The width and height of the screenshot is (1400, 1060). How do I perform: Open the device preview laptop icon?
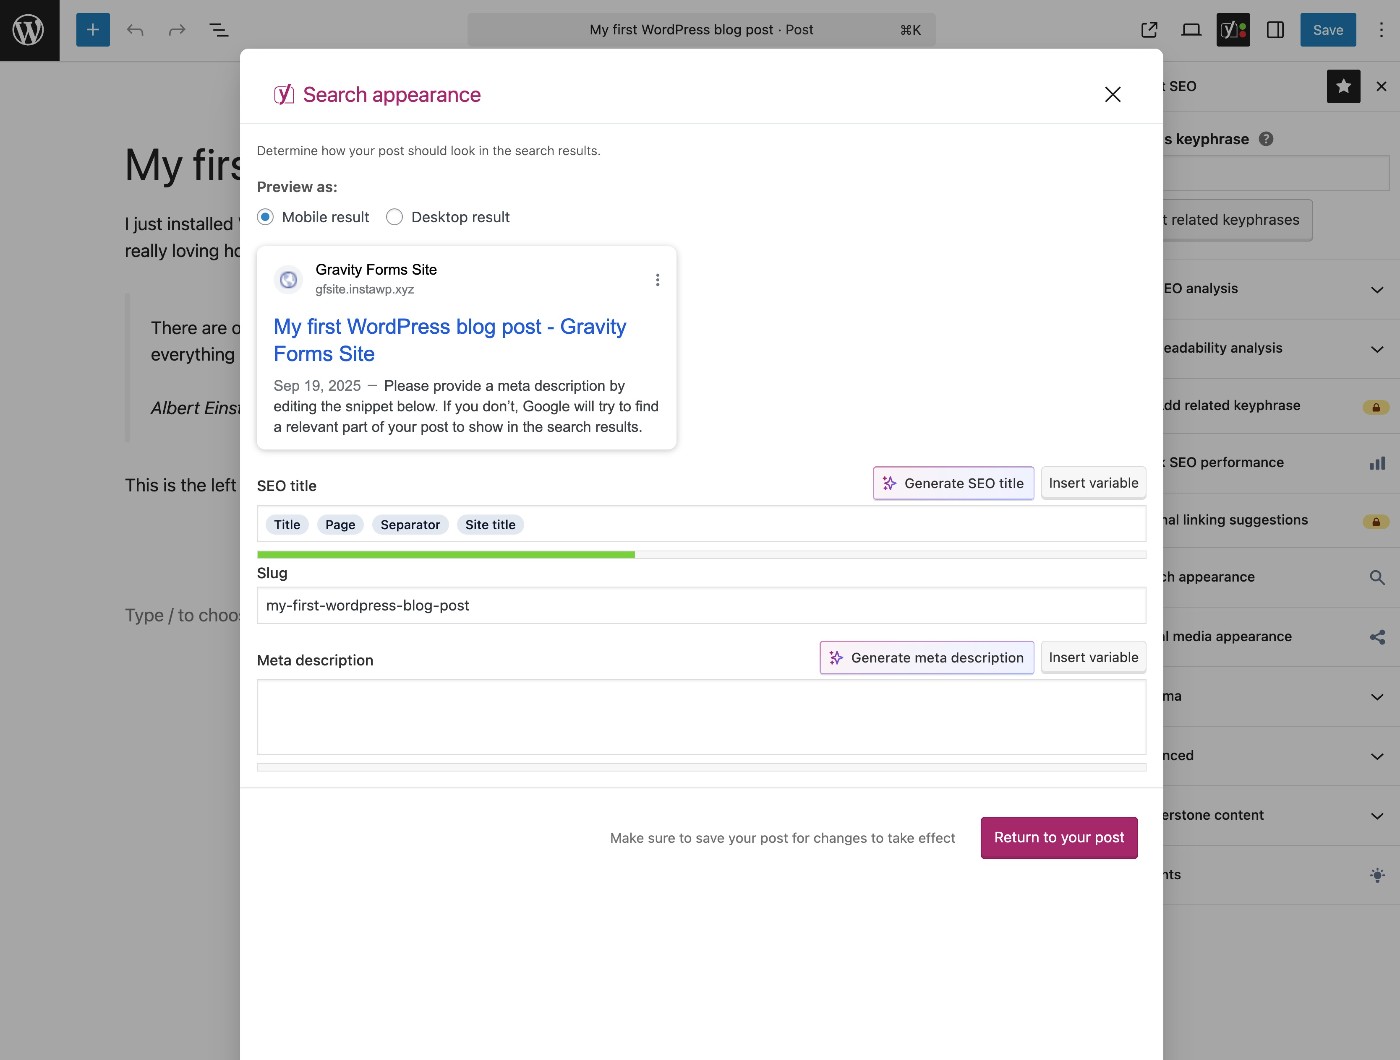(x=1191, y=30)
